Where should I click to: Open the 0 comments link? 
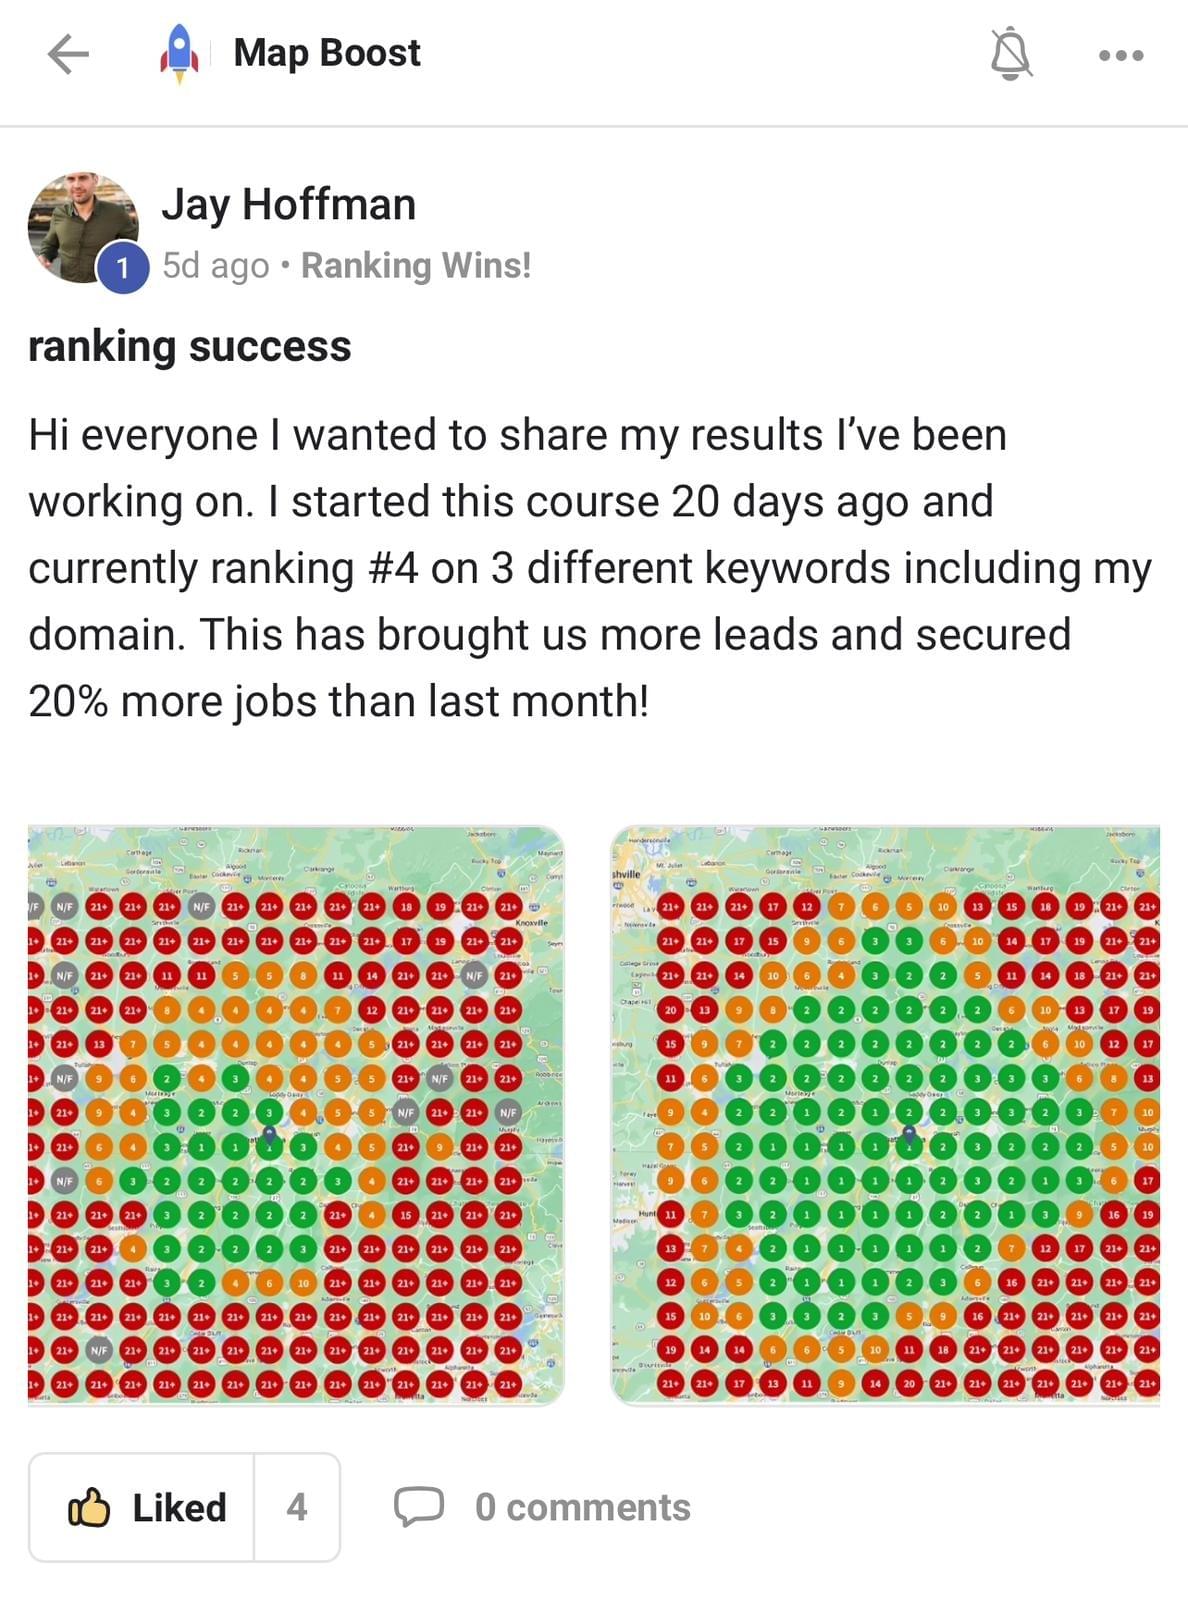pyautogui.click(x=582, y=1507)
